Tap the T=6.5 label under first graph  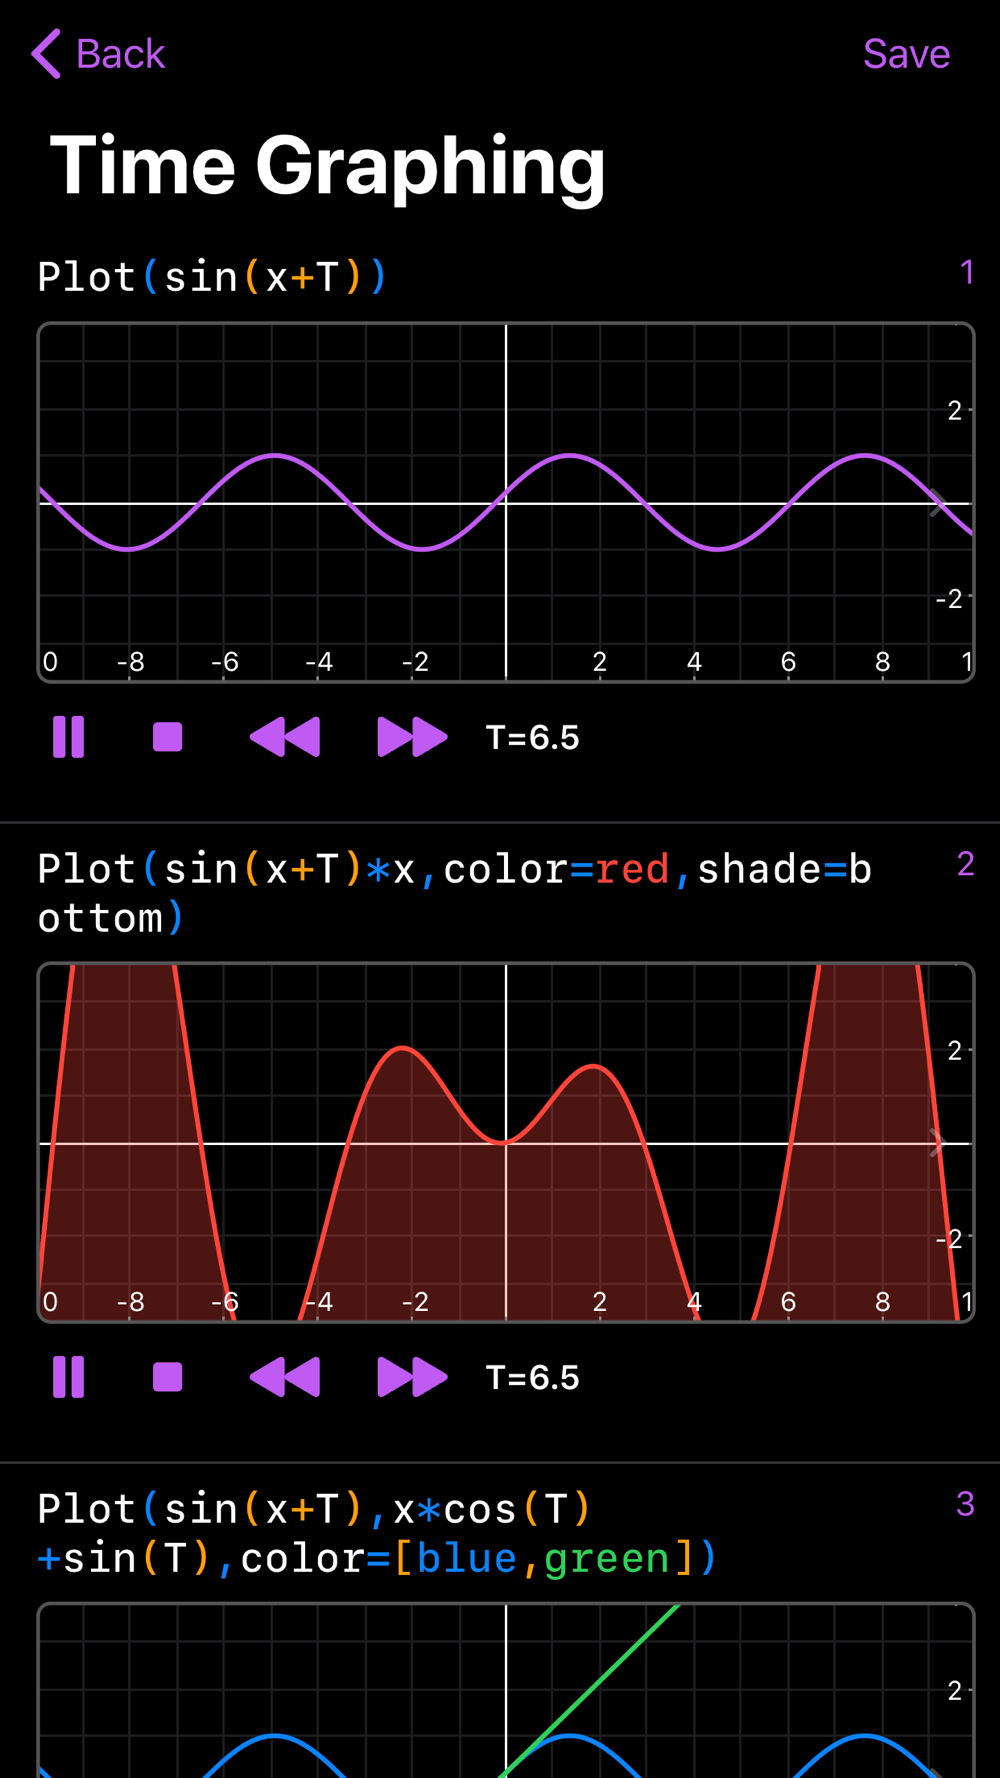pos(533,738)
